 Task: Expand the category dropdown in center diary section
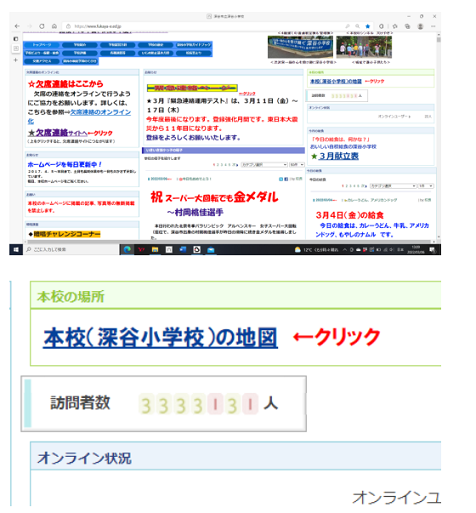[x=264, y=165]
